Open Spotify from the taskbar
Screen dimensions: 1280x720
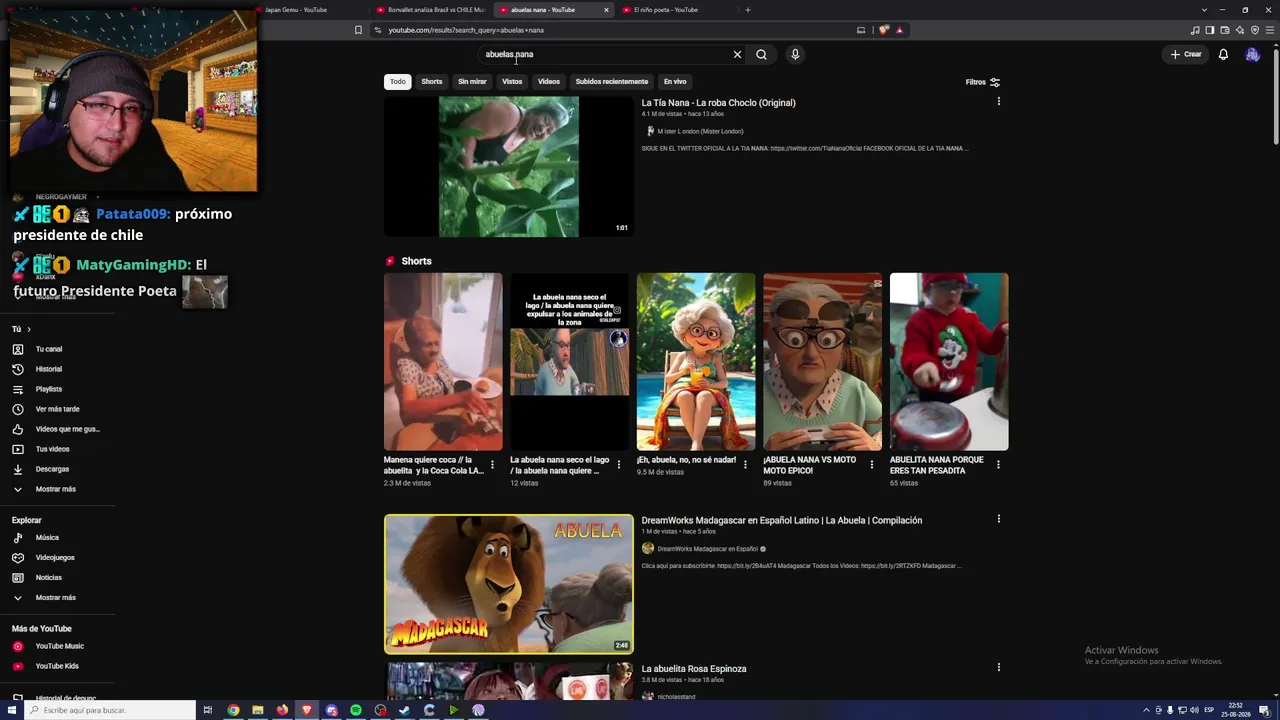356,710
